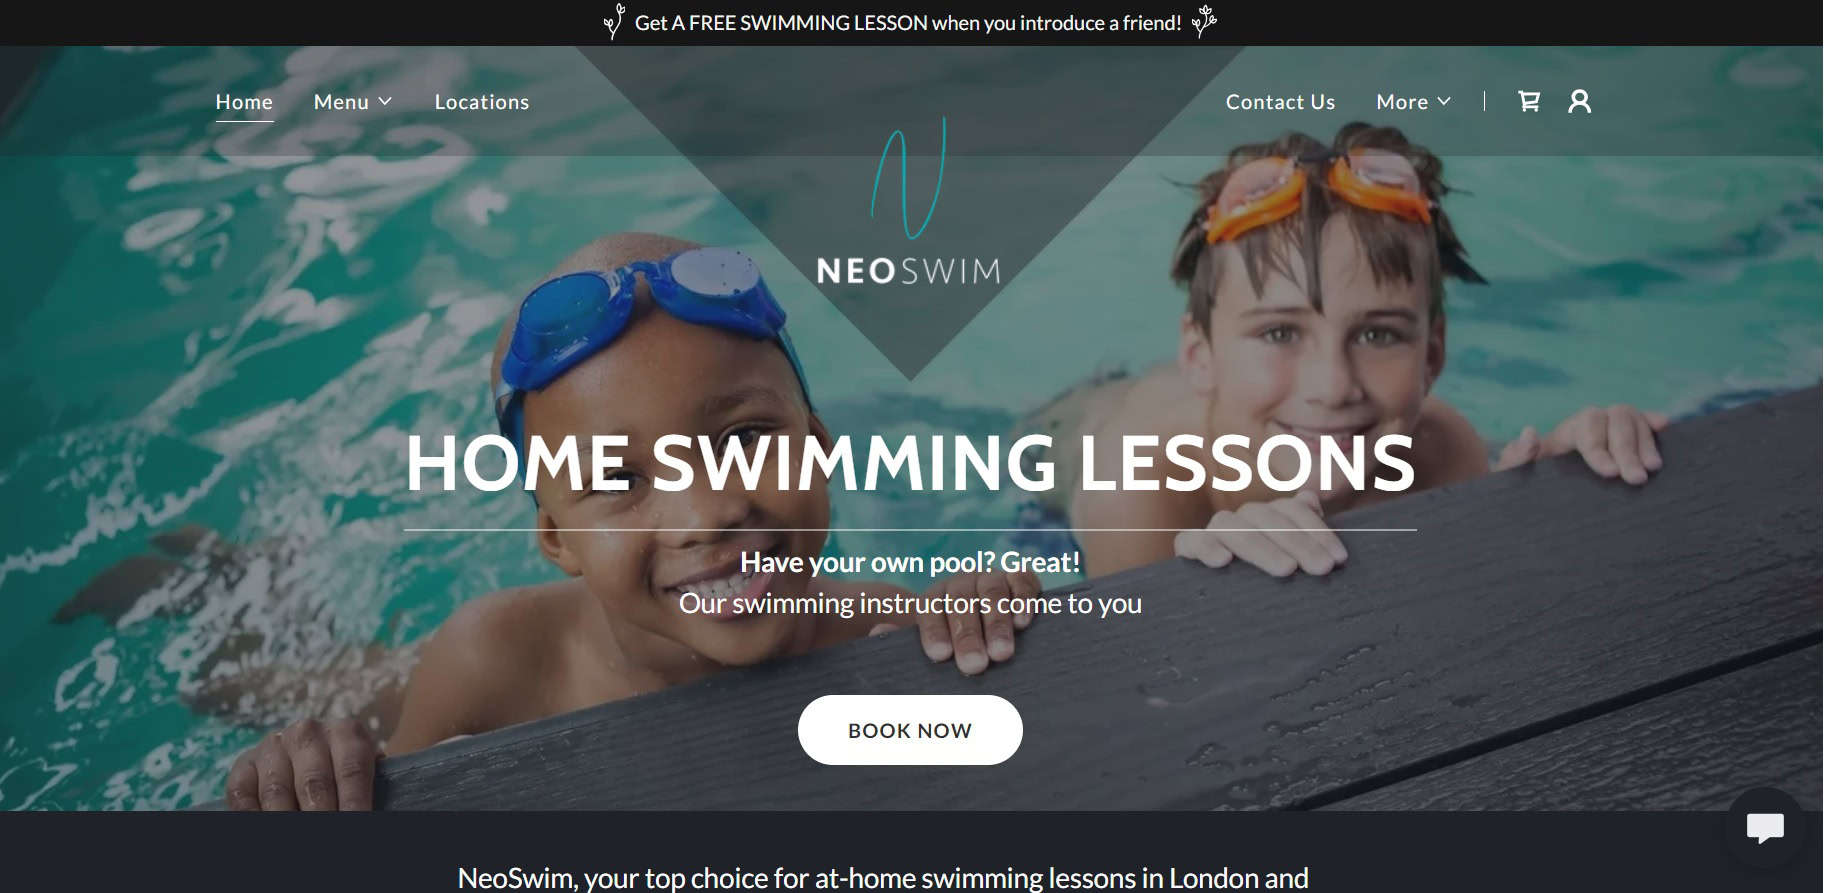
Task: Click the NeoSwim intro paragraph
Action: (883, 878)
